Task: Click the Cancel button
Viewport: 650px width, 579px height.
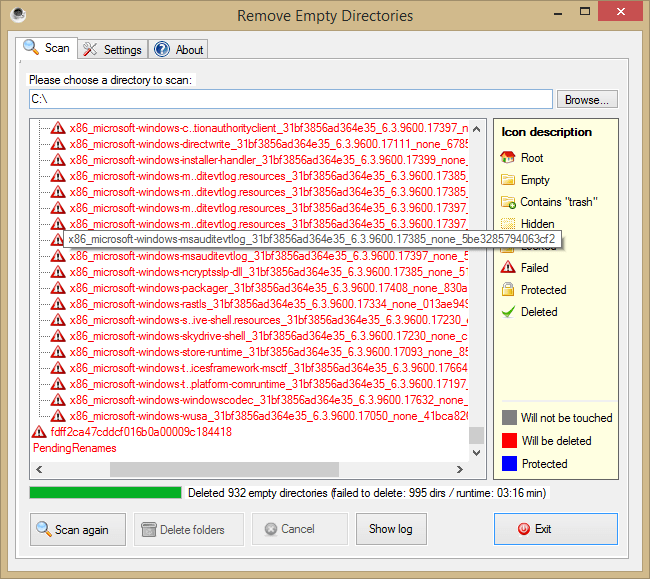Action: [300, 529]
